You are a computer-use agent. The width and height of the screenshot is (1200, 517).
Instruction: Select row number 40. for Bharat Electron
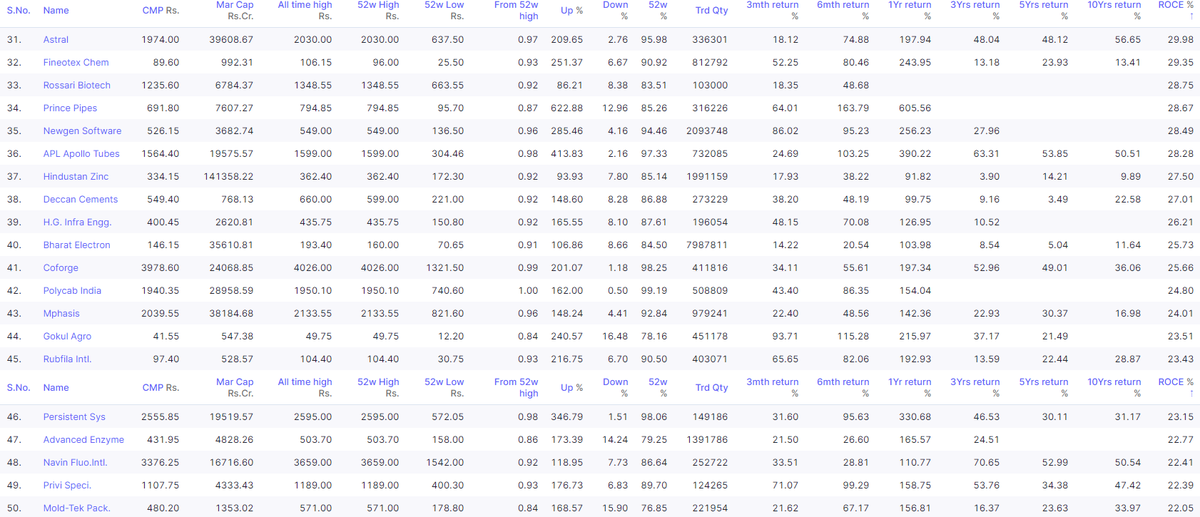14,245
